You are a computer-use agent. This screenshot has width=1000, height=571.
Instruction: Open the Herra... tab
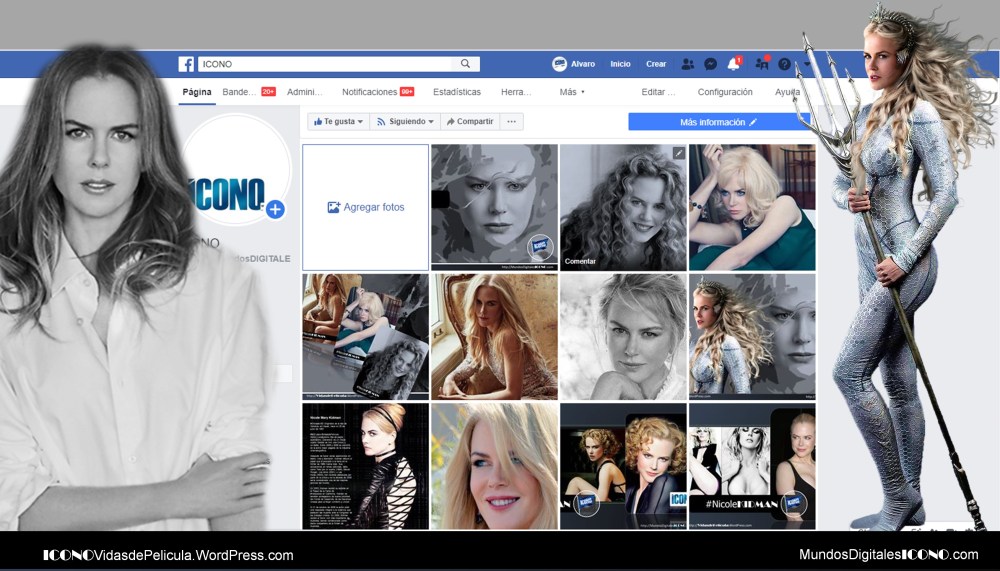click(516, 92)
